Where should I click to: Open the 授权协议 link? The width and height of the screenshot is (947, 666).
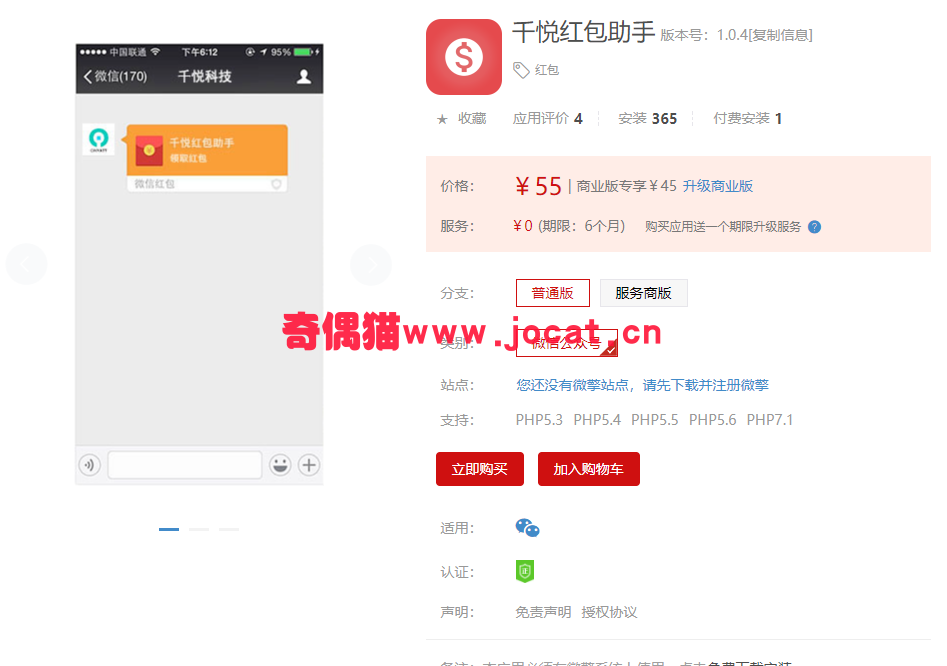pos(609,612)
